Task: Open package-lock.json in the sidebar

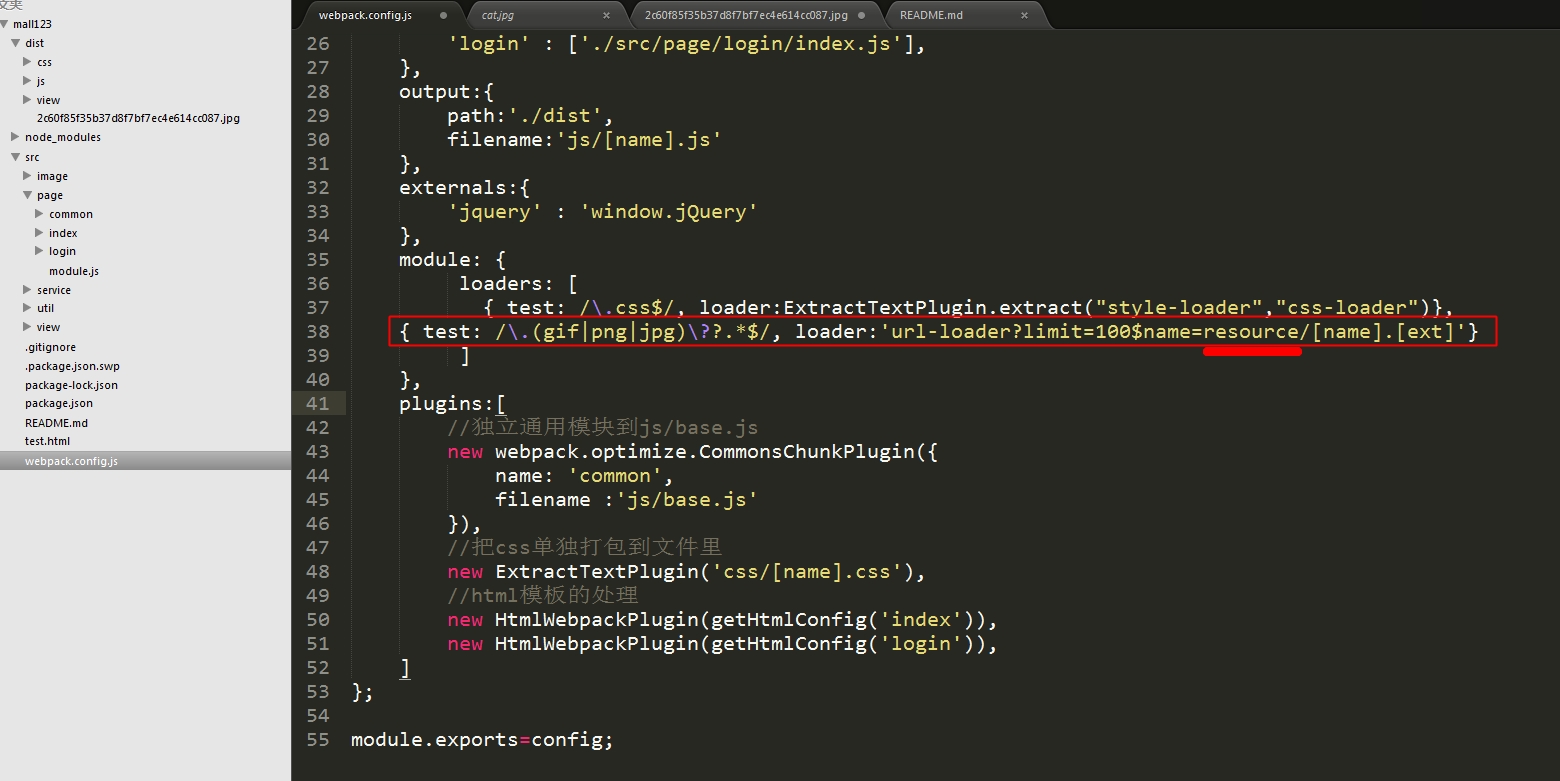Action: [71, 385]
